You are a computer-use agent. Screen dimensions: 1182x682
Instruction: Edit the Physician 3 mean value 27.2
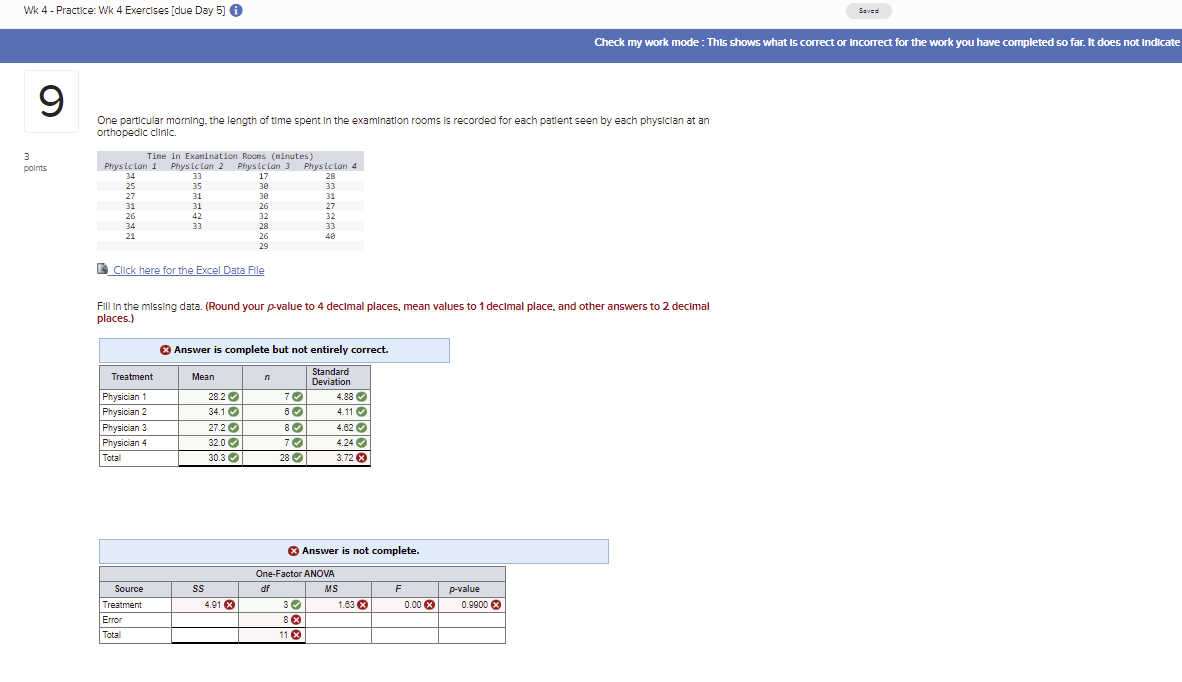point(210,428)
